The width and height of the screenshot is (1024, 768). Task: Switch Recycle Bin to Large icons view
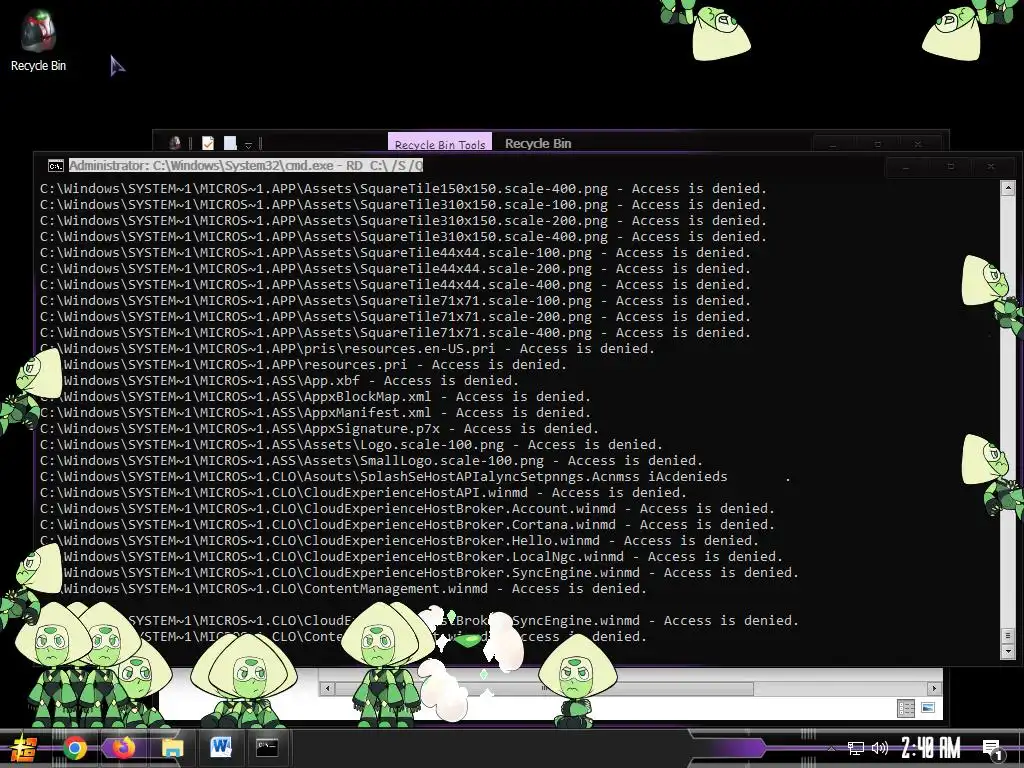[x=928, y=708]
